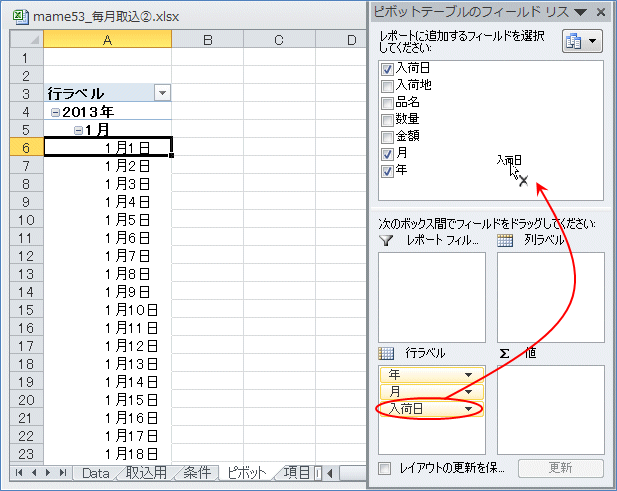Collapse the 1月 group
617x491 pixels.
pyautogui.click(x=78, y=130)
